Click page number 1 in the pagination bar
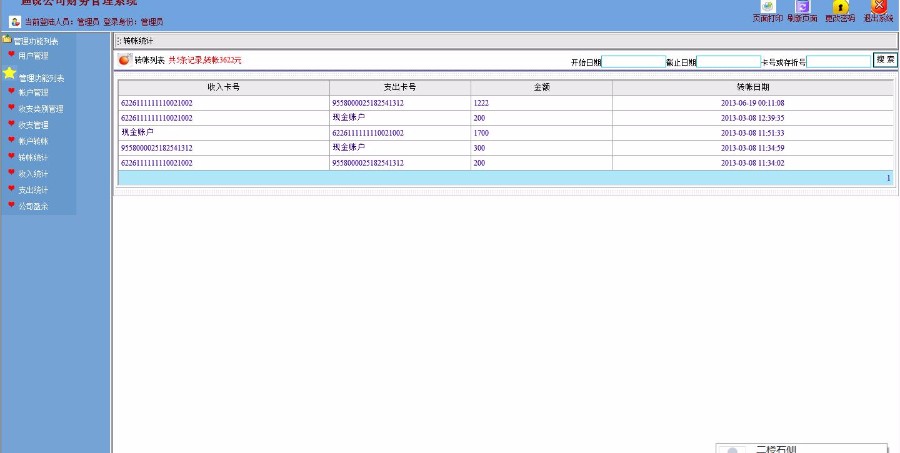 coord(889,178)
